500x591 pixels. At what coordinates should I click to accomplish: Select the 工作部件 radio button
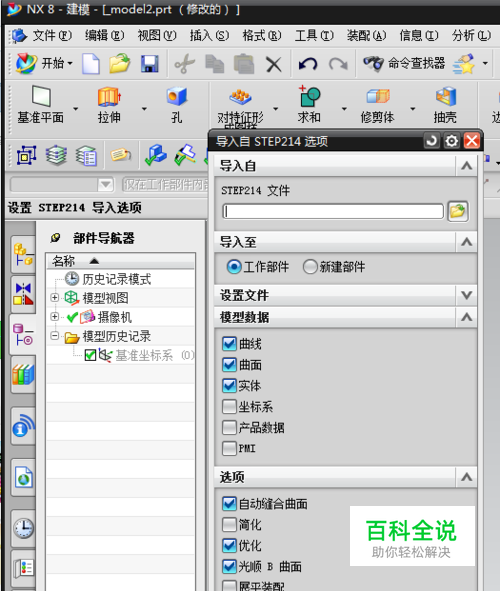[234, 267]
